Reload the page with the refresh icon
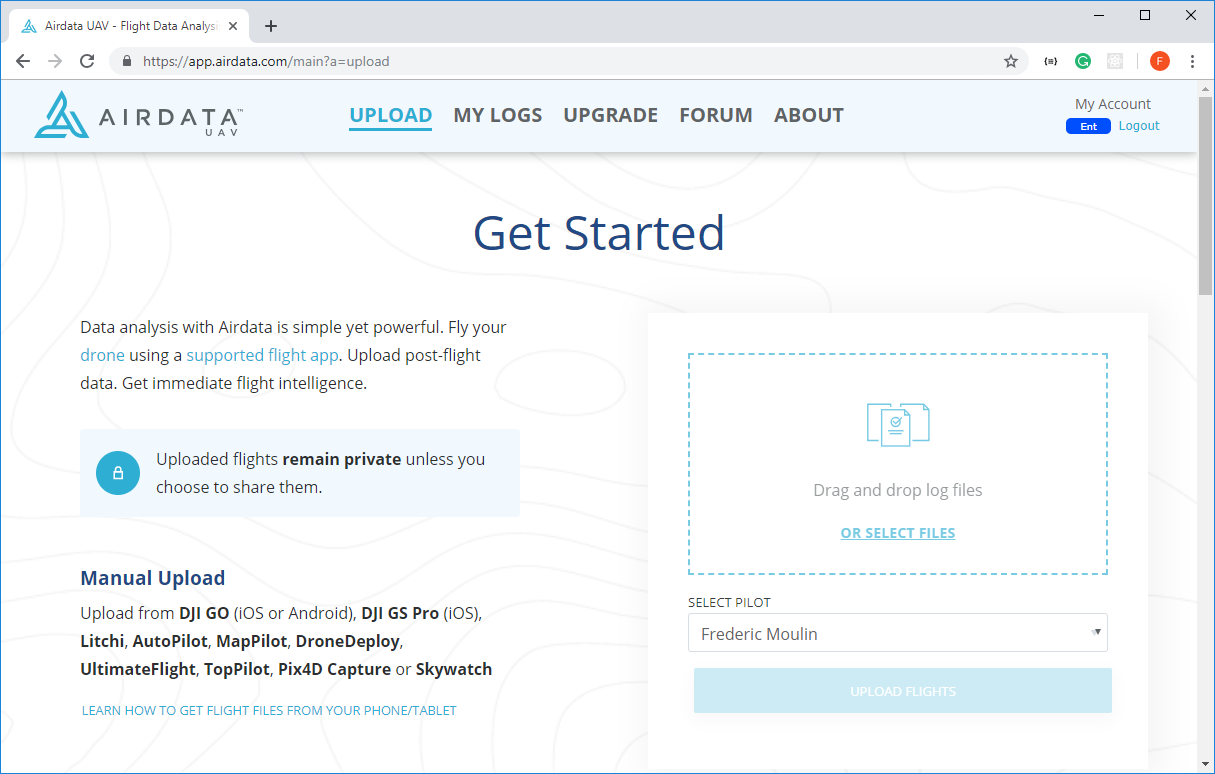Screen dimensions: 1215x774 (x=87, y=61)
